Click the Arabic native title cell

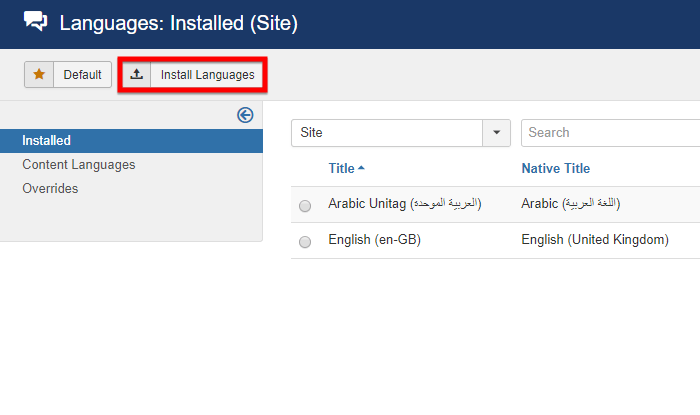[x=571, y=203]
